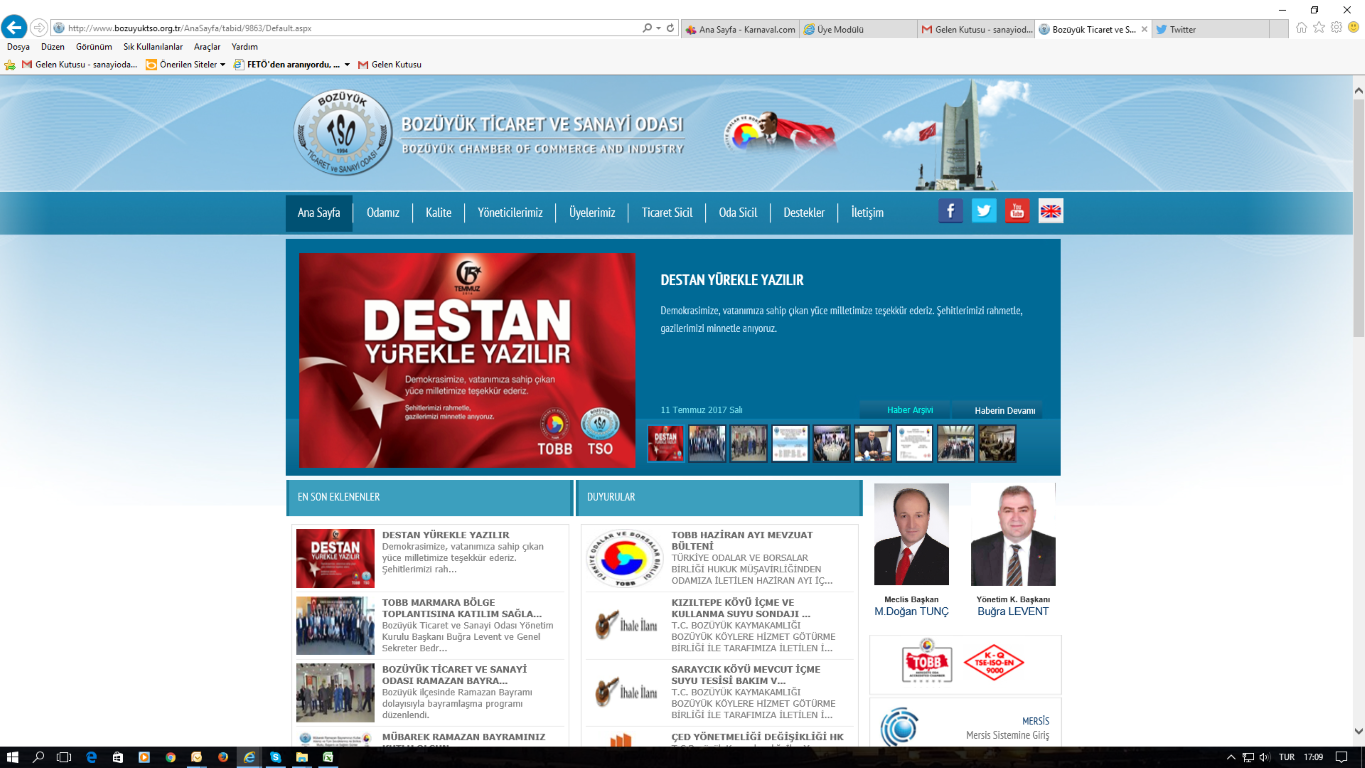
Task: Open Windows Store from taskbar
Action: (118, 757)
